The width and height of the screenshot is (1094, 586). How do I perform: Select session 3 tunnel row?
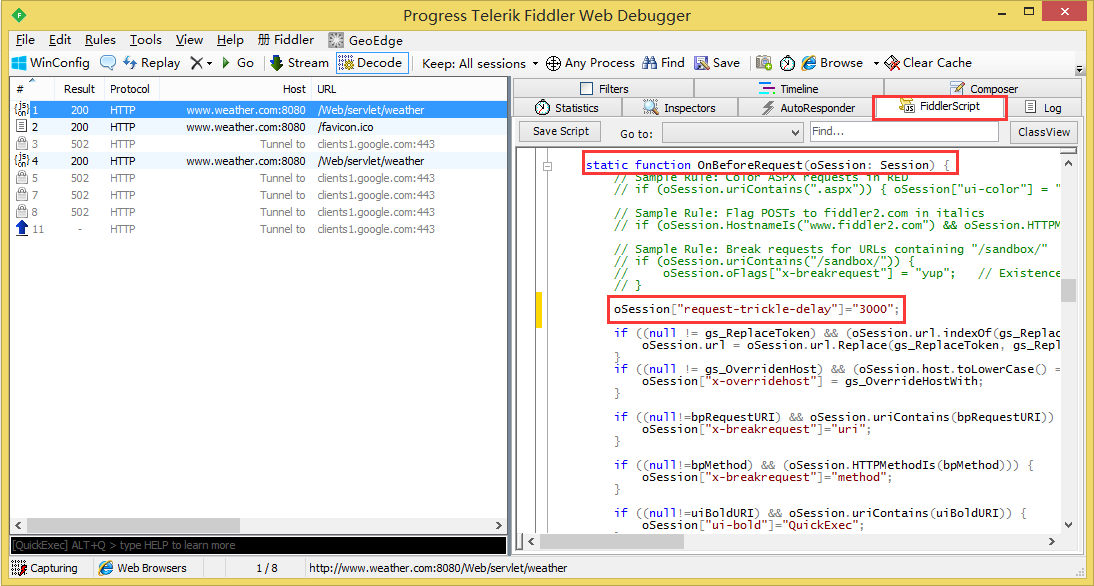click(x=258, y=144)
